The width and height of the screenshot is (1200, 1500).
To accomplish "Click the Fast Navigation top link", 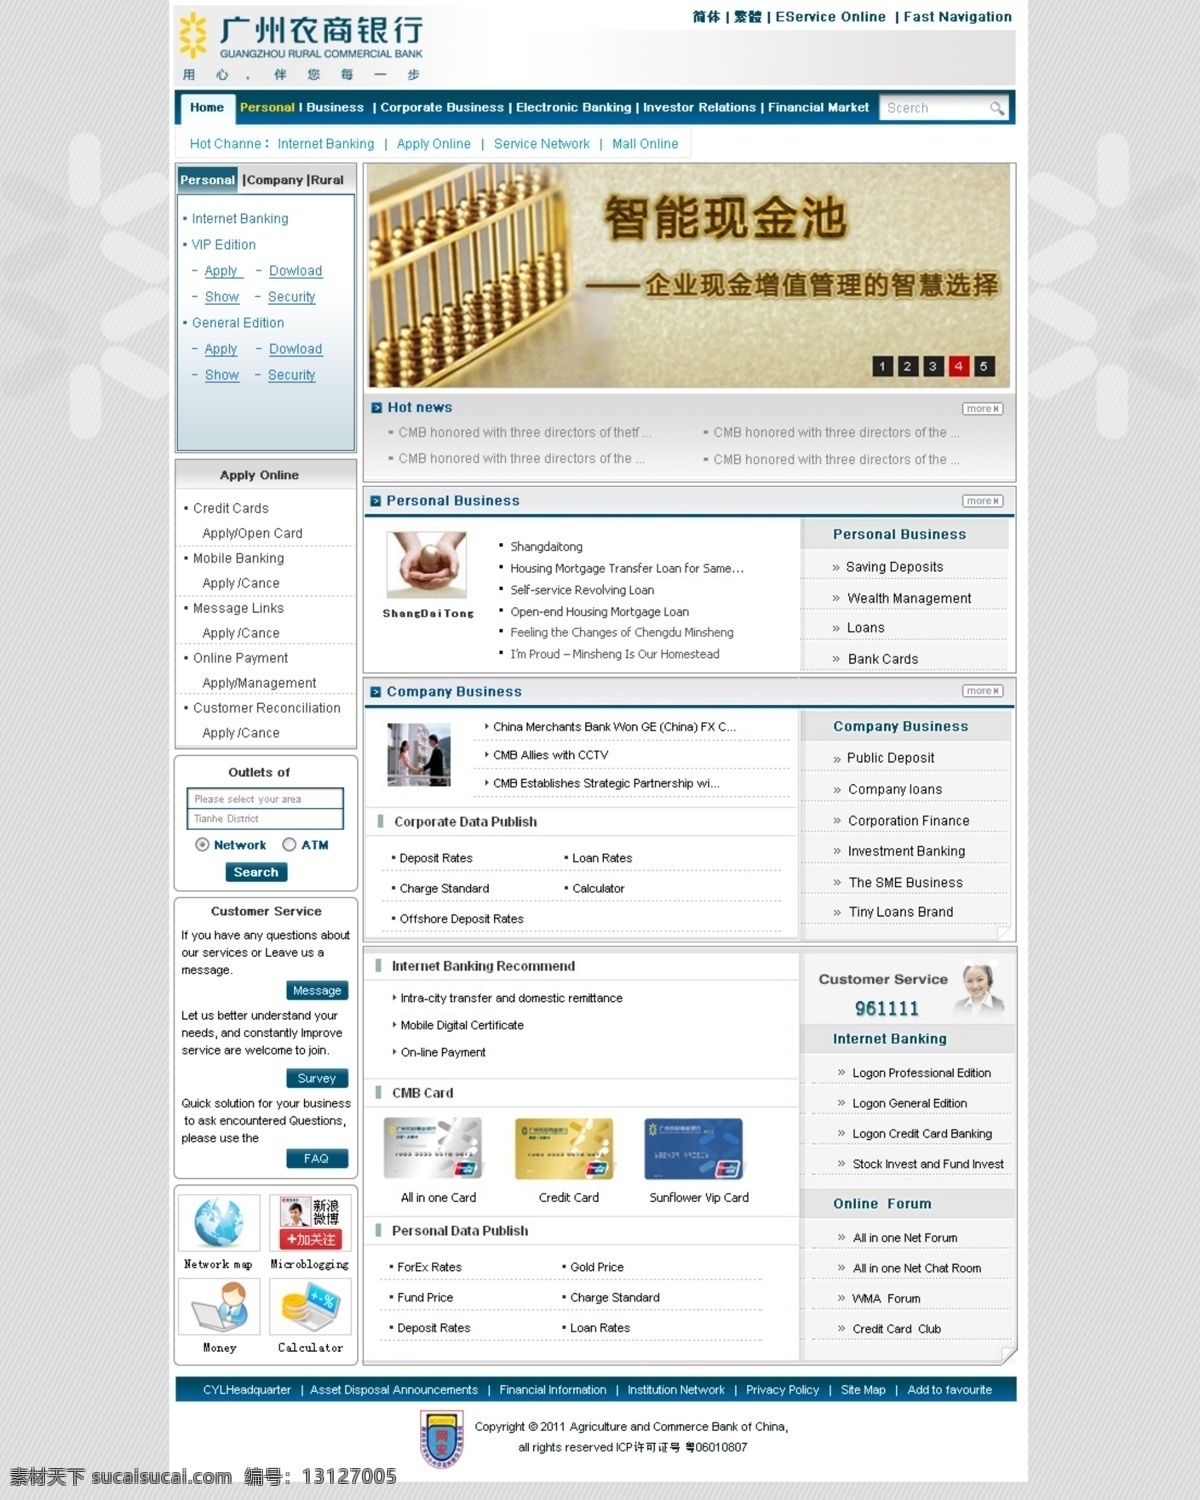I will (x=957, y=17).
